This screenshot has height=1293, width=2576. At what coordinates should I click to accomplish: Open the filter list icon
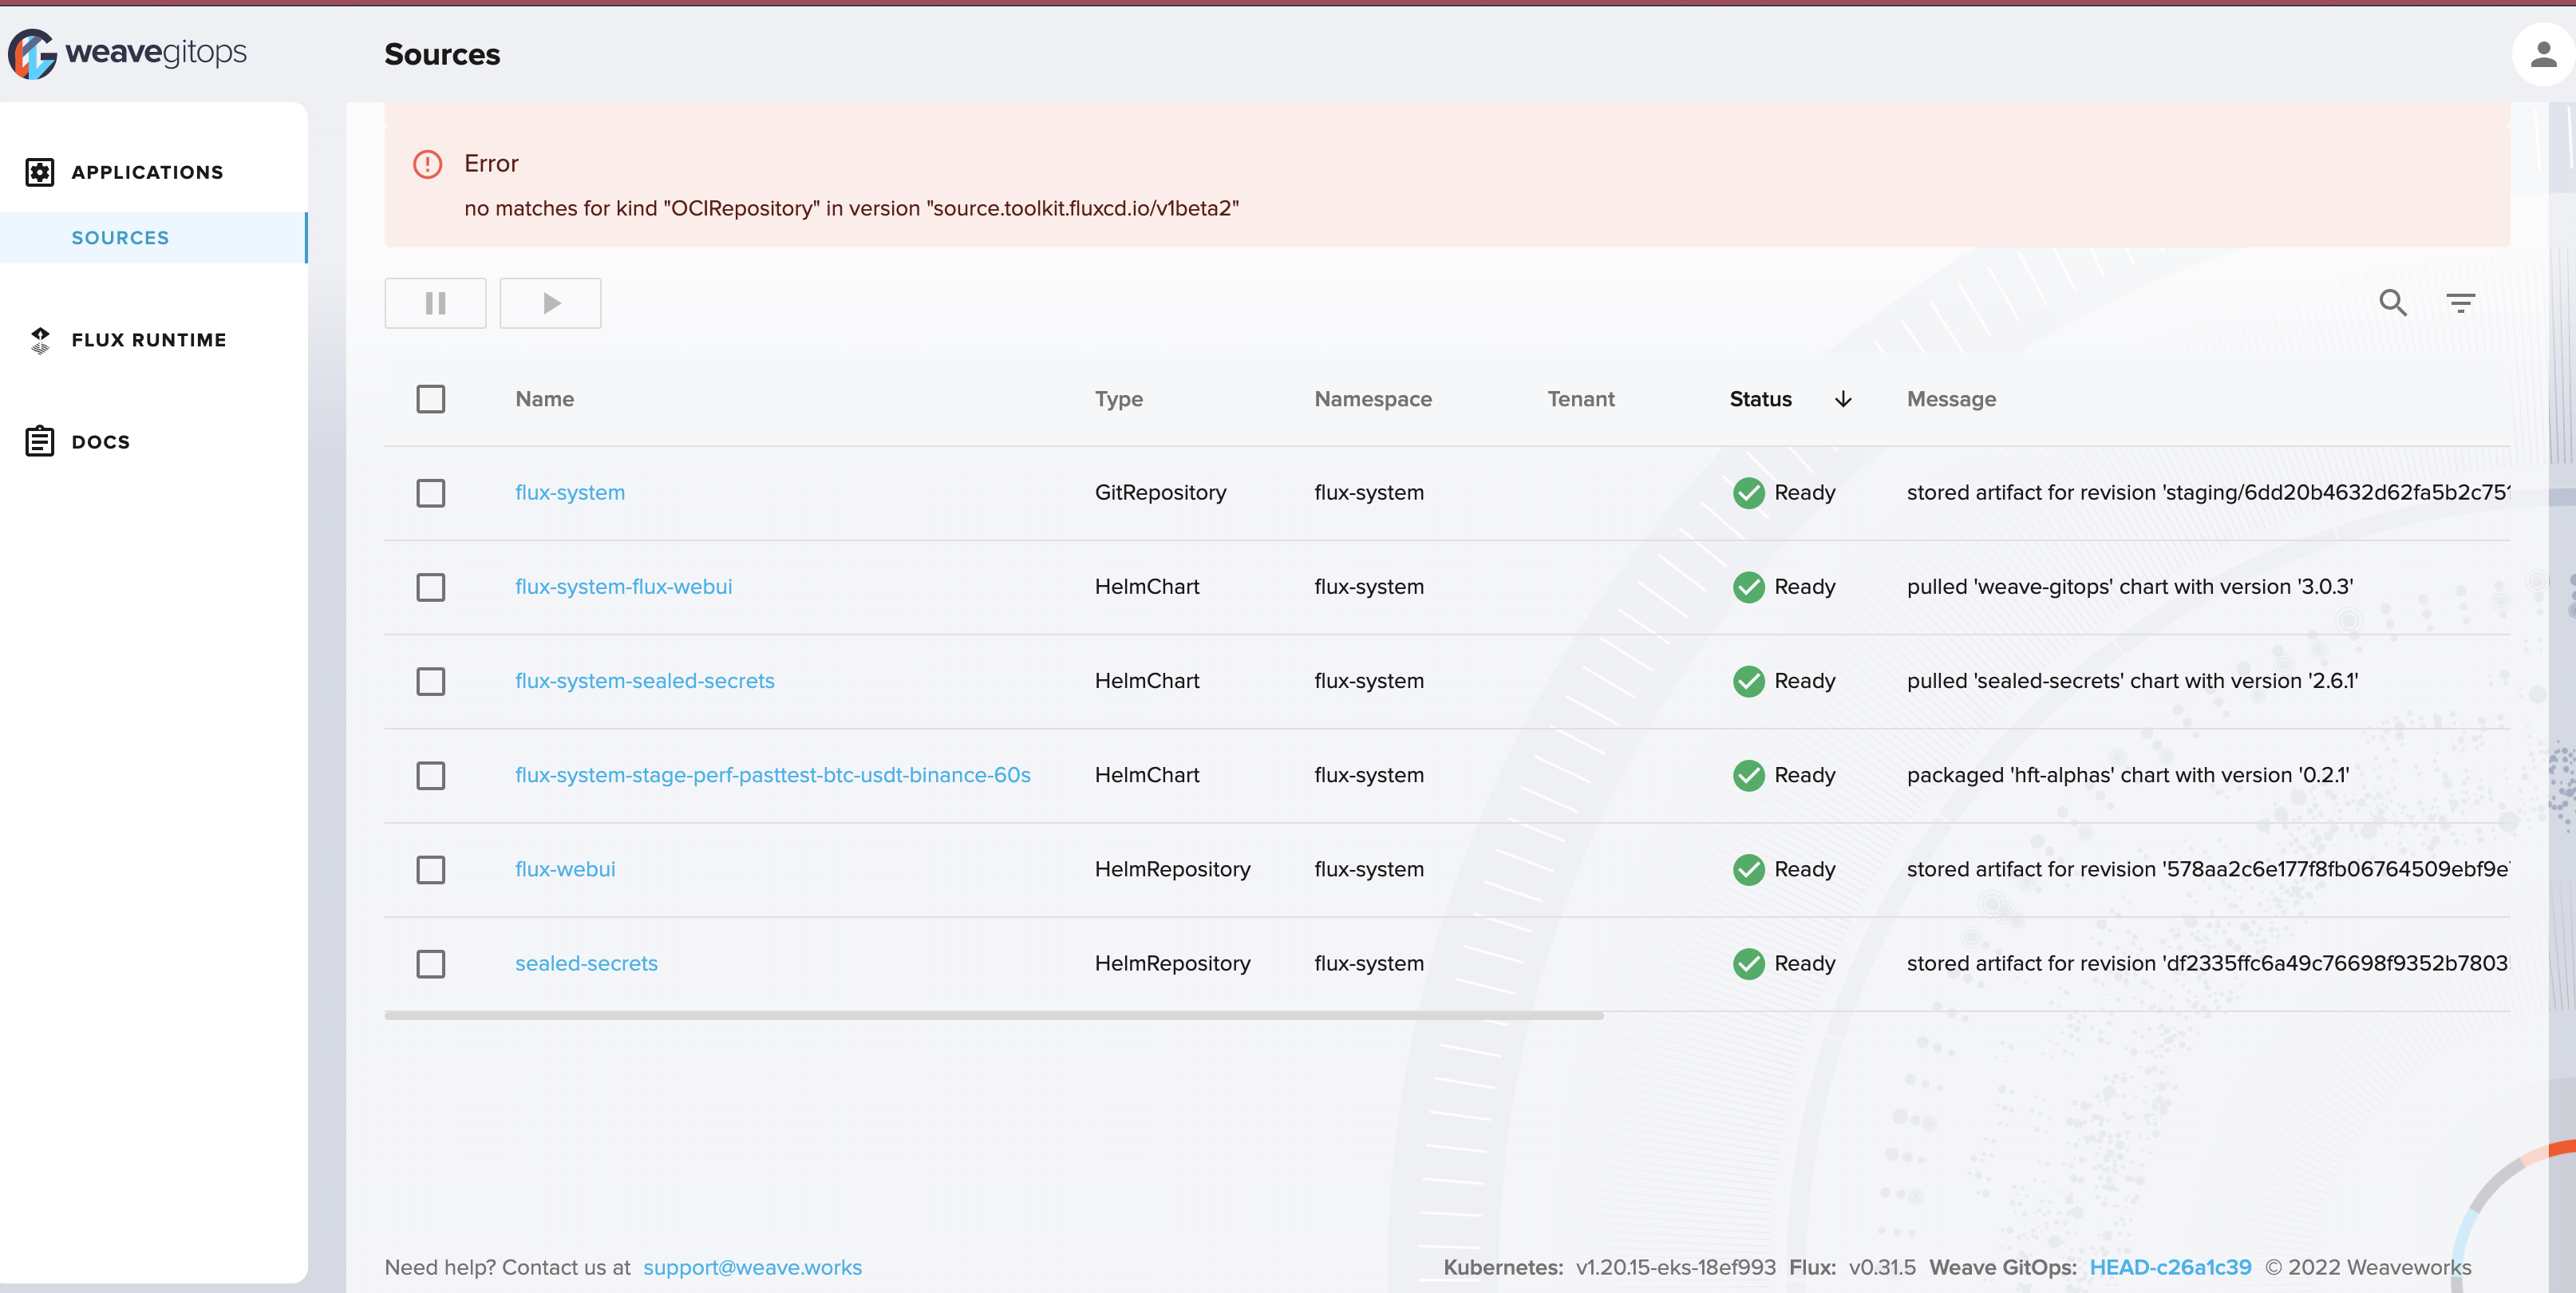(2460, 302)
